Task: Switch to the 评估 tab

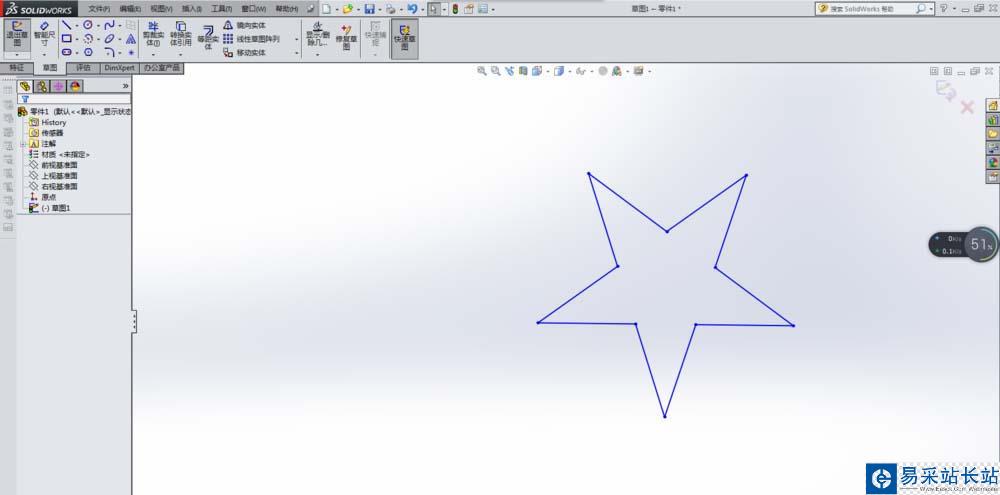Action: click(84, 68)
